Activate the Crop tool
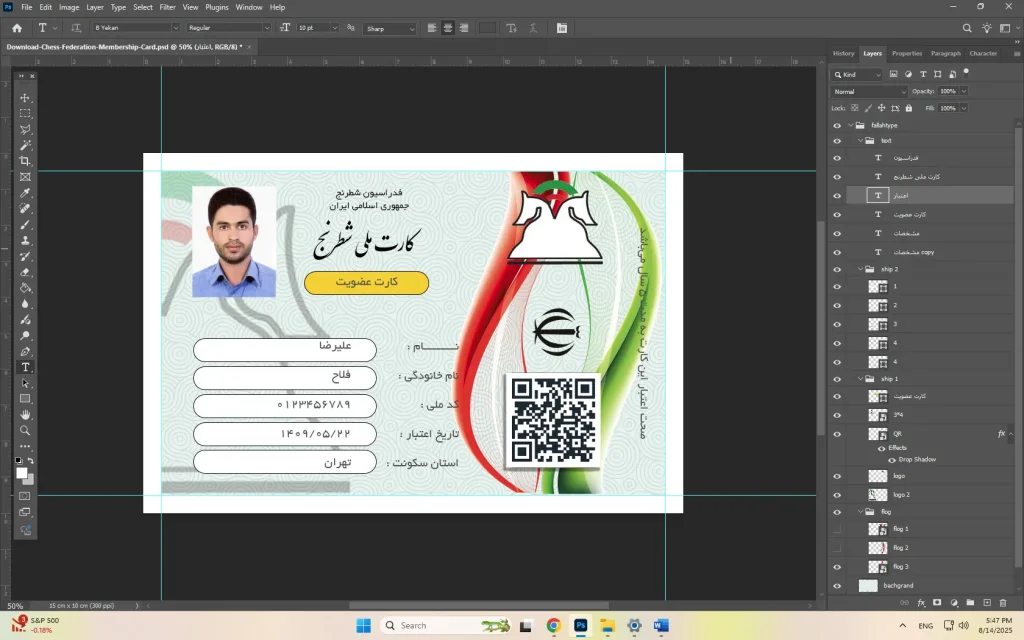Image resolution: width=1024 pixels, height=640 pixels. [25, 161]
